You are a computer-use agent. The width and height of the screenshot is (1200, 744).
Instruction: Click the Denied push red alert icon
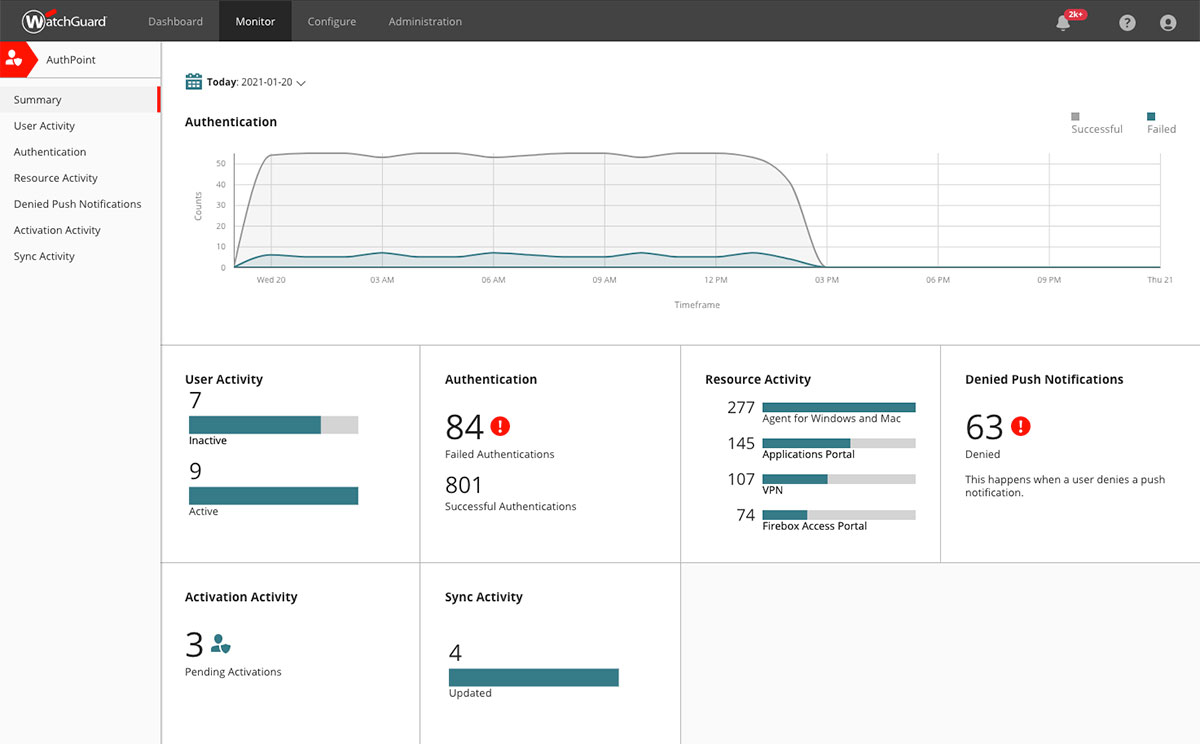click(x=1020, y=426)
